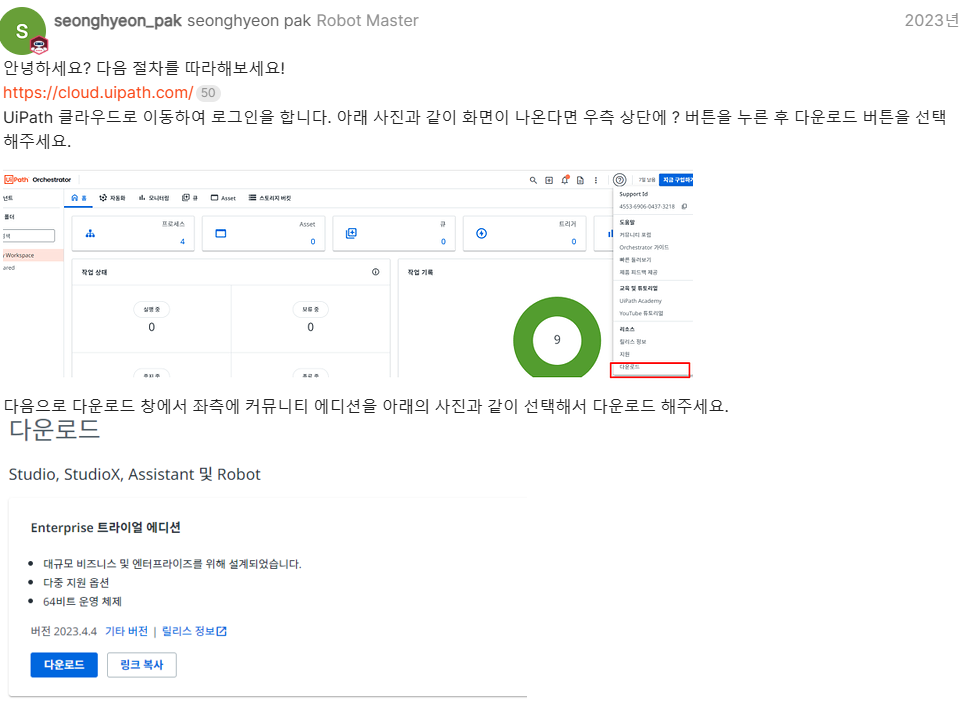962x702 pixels.
Task: Choose Orchestrator 가이드 in the help menu
Action: click(644, 247)
